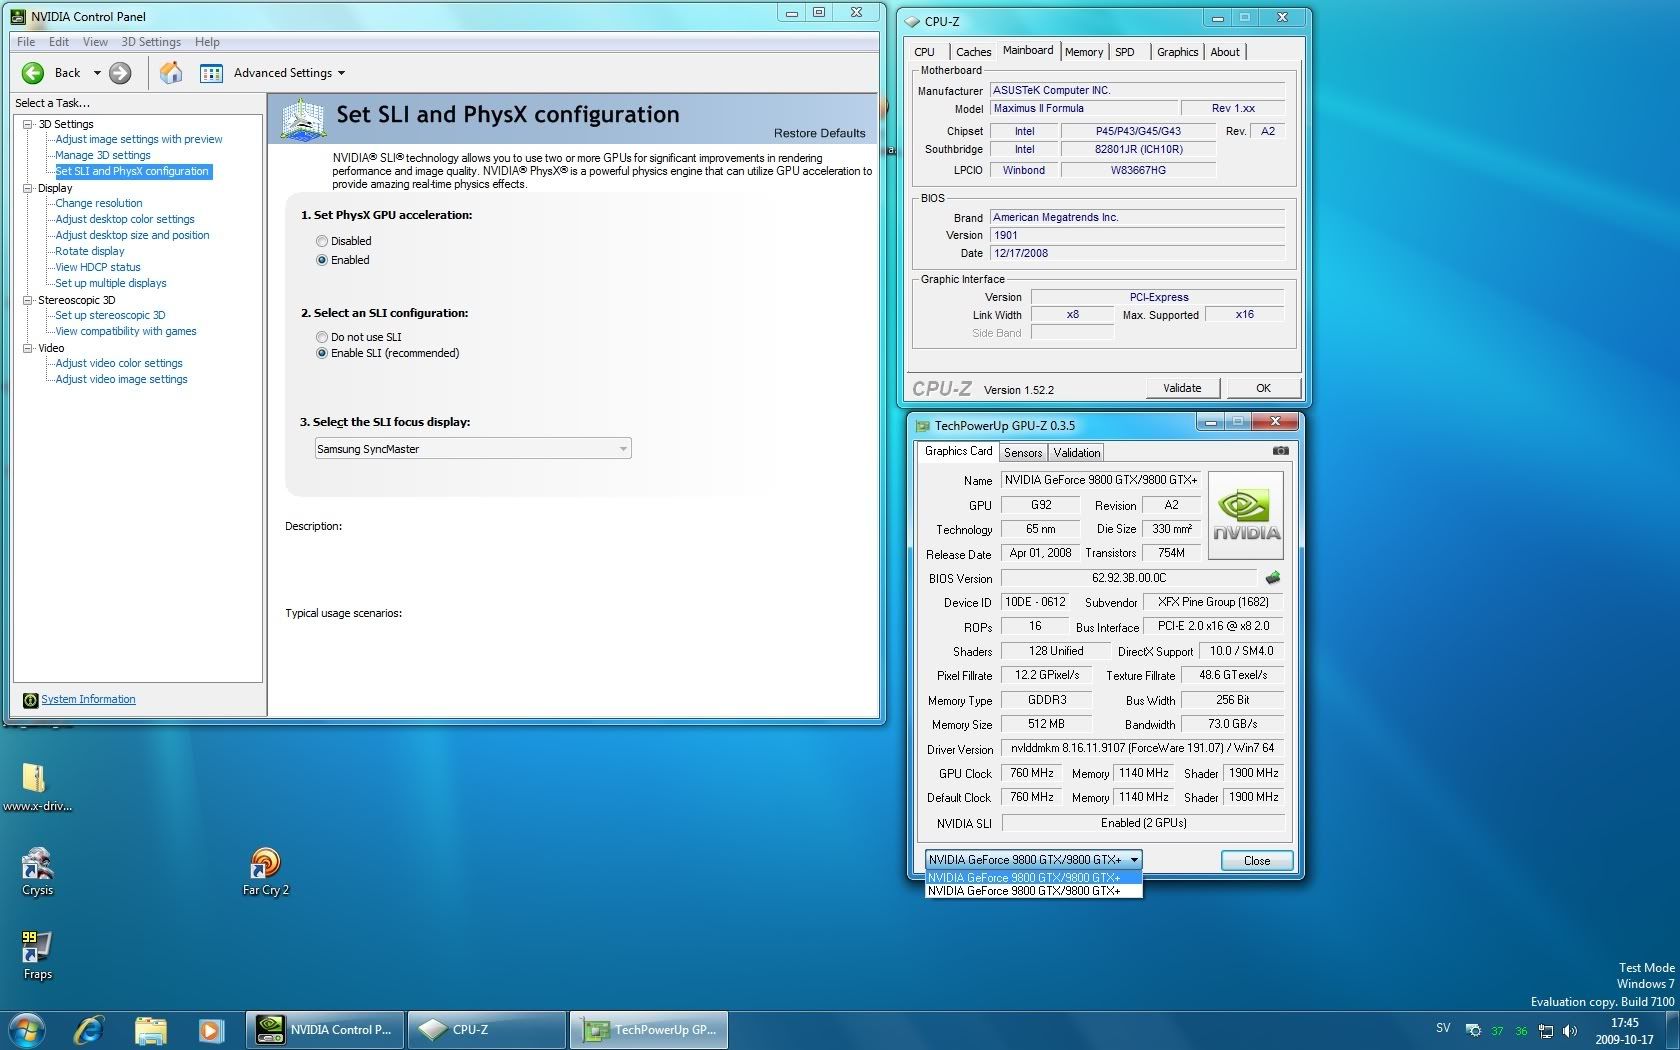Set PhysX GPU acceleration to Enabled
Viewport: 1680px width, 1050px height.
[x=322, y=260]
